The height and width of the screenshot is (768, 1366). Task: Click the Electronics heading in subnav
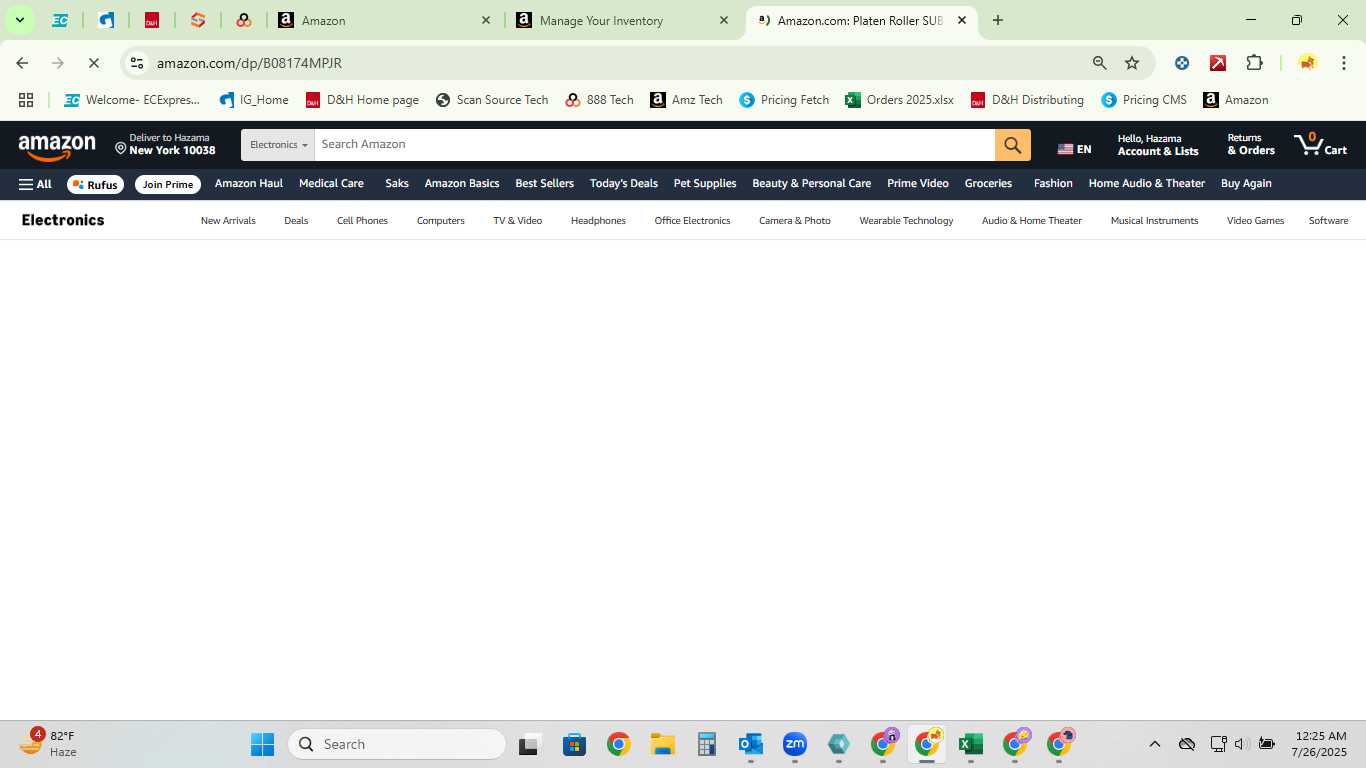click(x=63, y=220)
